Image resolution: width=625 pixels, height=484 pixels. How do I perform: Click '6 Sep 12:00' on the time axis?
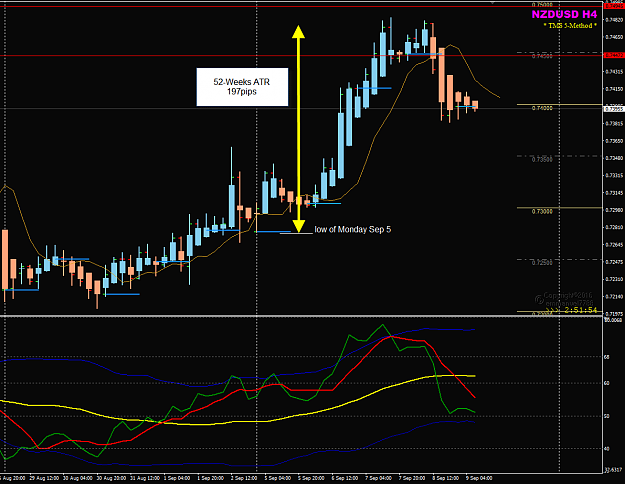(345, 478)
